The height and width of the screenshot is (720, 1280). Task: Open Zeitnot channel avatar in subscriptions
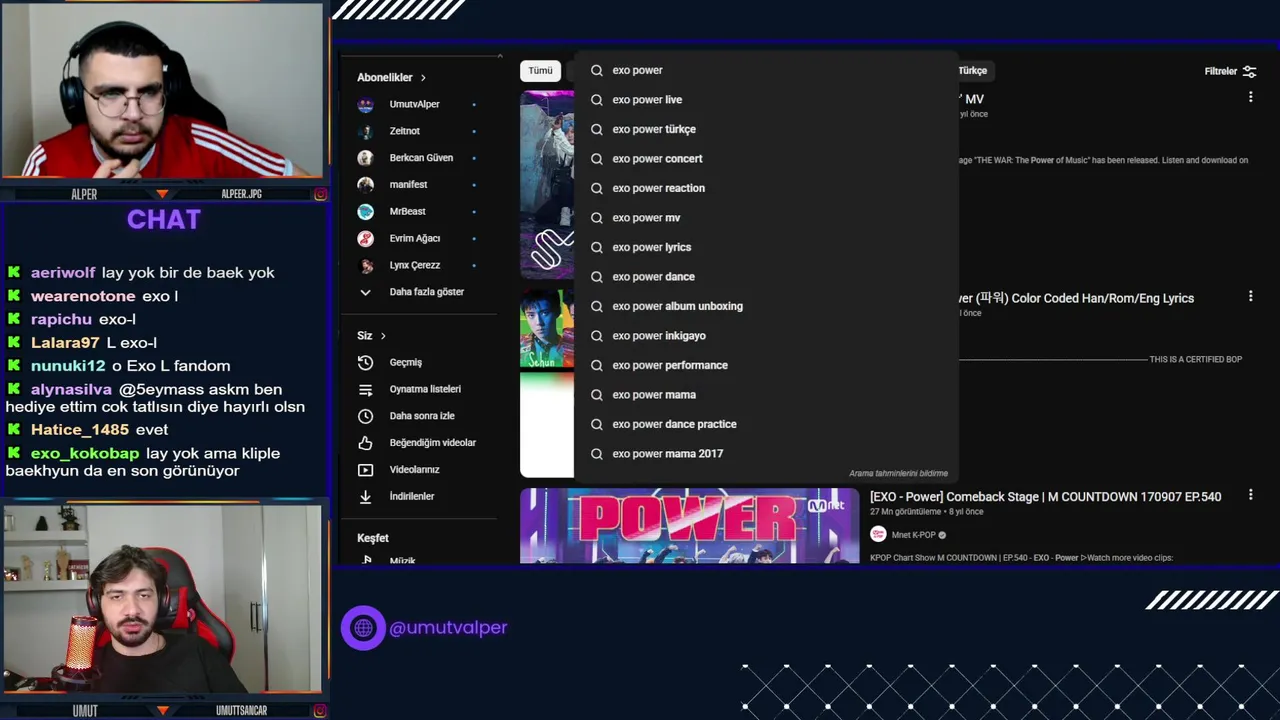point(366,131)
